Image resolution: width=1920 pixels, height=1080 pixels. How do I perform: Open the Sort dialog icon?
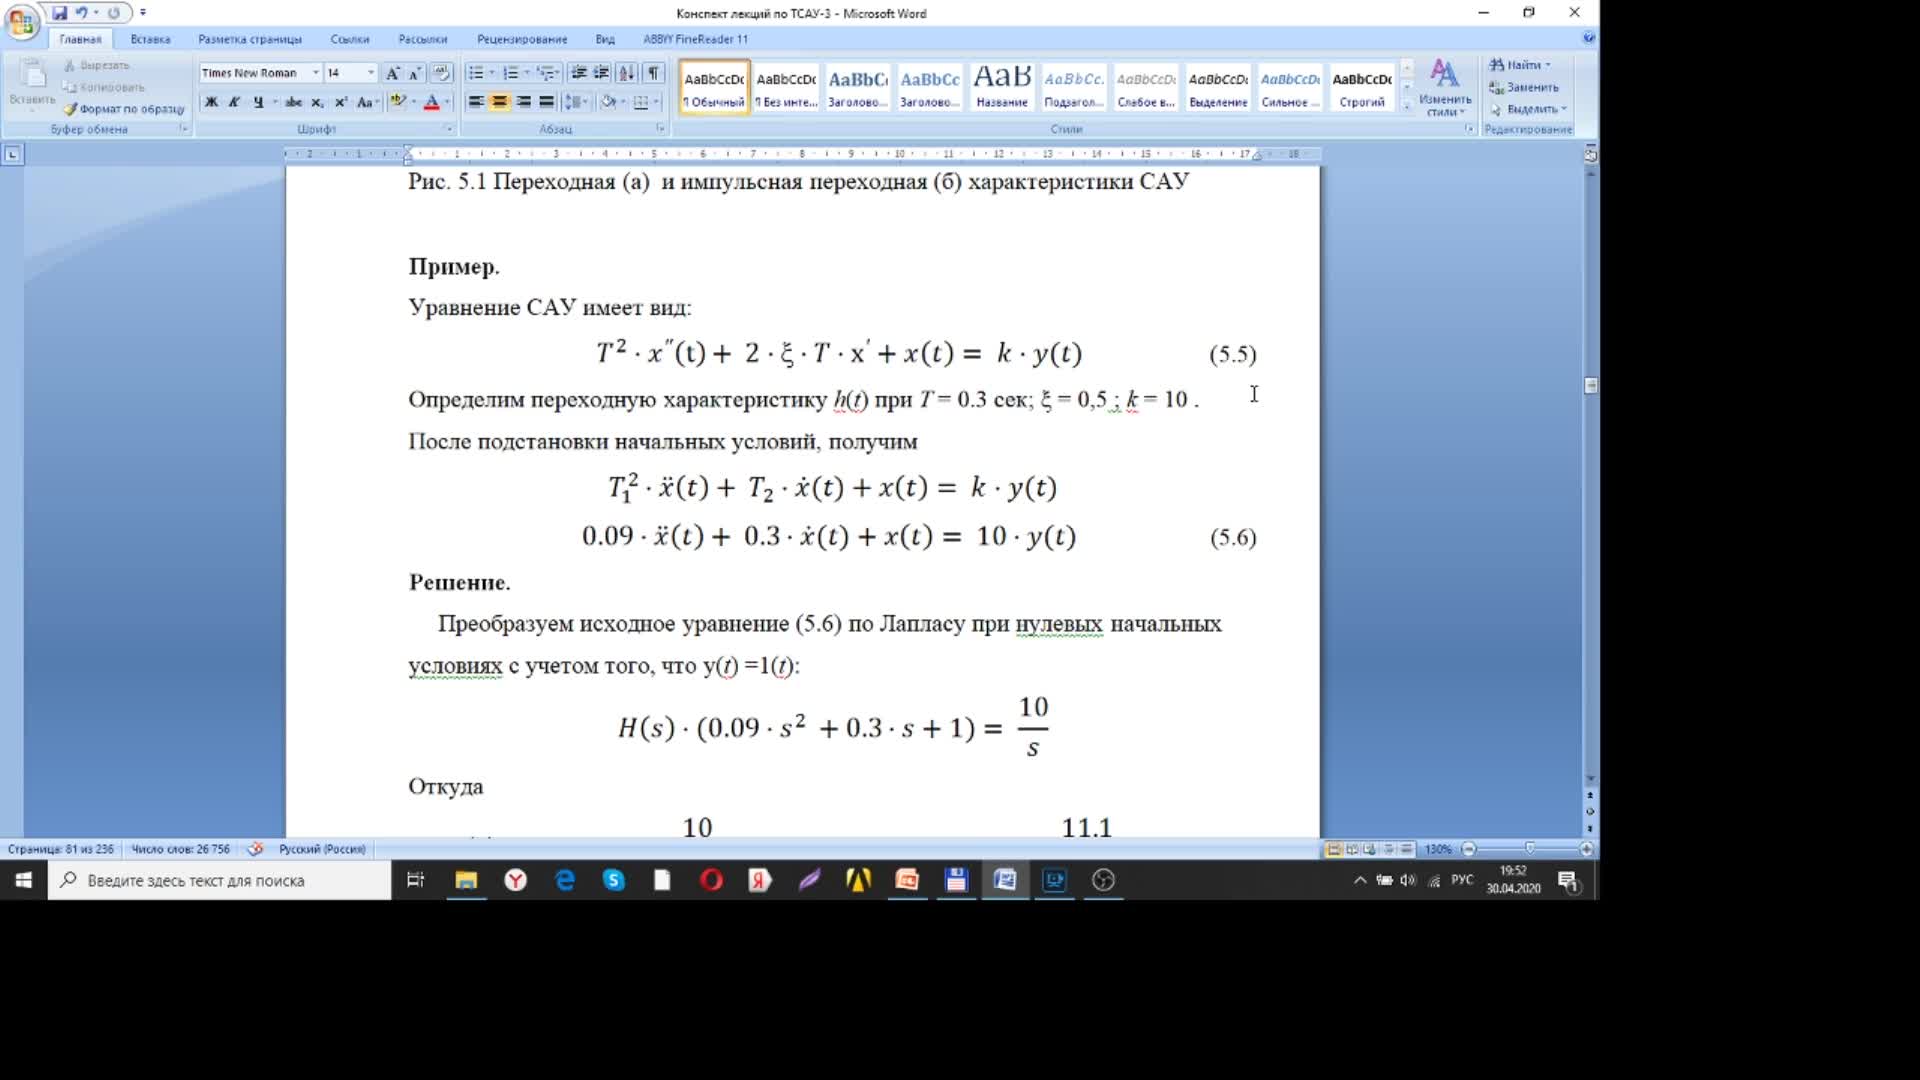click(x=627, y=73)
